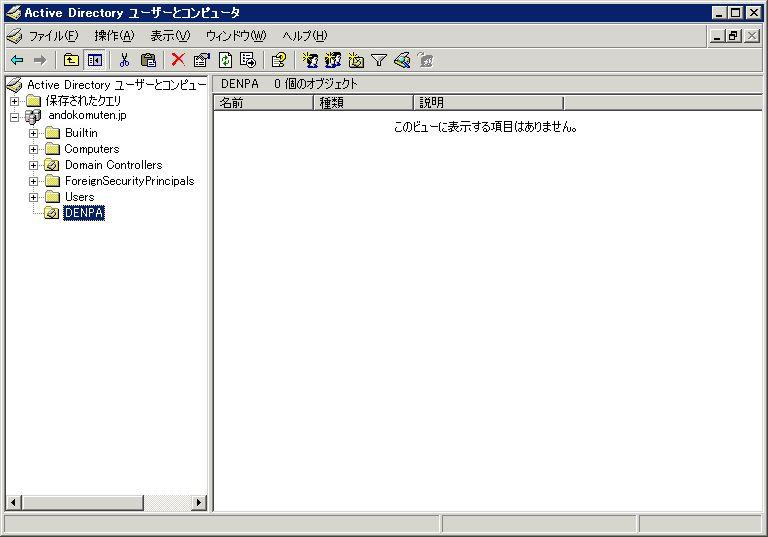Select the Domain Controllers OU

(x=114, y=165)
